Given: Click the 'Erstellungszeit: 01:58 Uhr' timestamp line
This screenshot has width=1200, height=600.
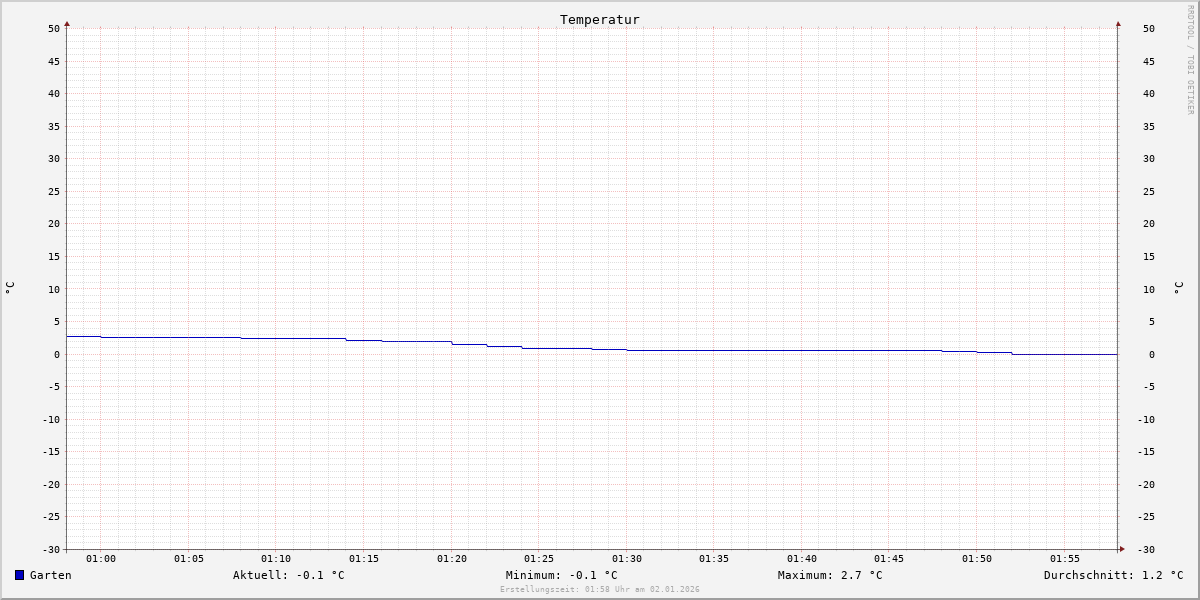Looking at the screenshot, I should 600,589.
